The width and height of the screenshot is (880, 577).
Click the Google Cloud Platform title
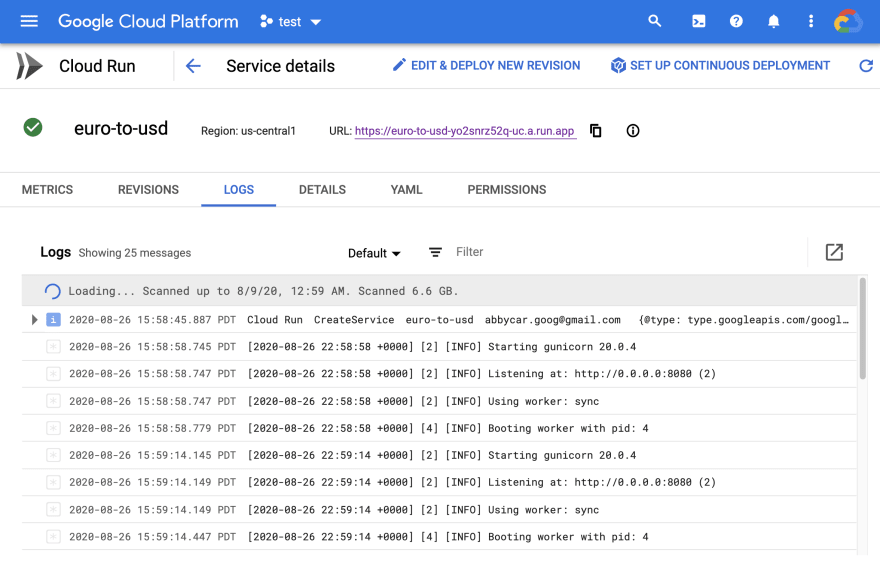click(x=148, y=21)
